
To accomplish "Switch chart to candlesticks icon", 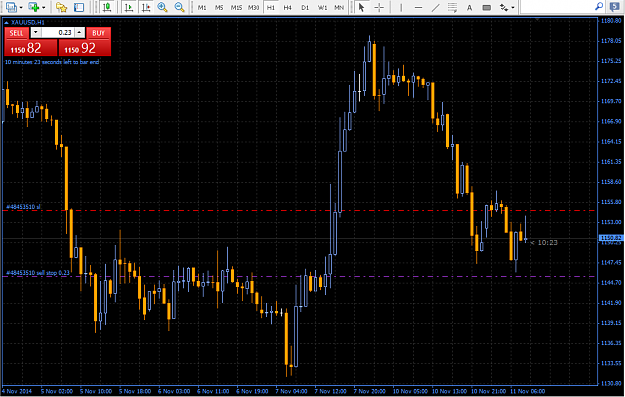I will click(x=107, y=7).
